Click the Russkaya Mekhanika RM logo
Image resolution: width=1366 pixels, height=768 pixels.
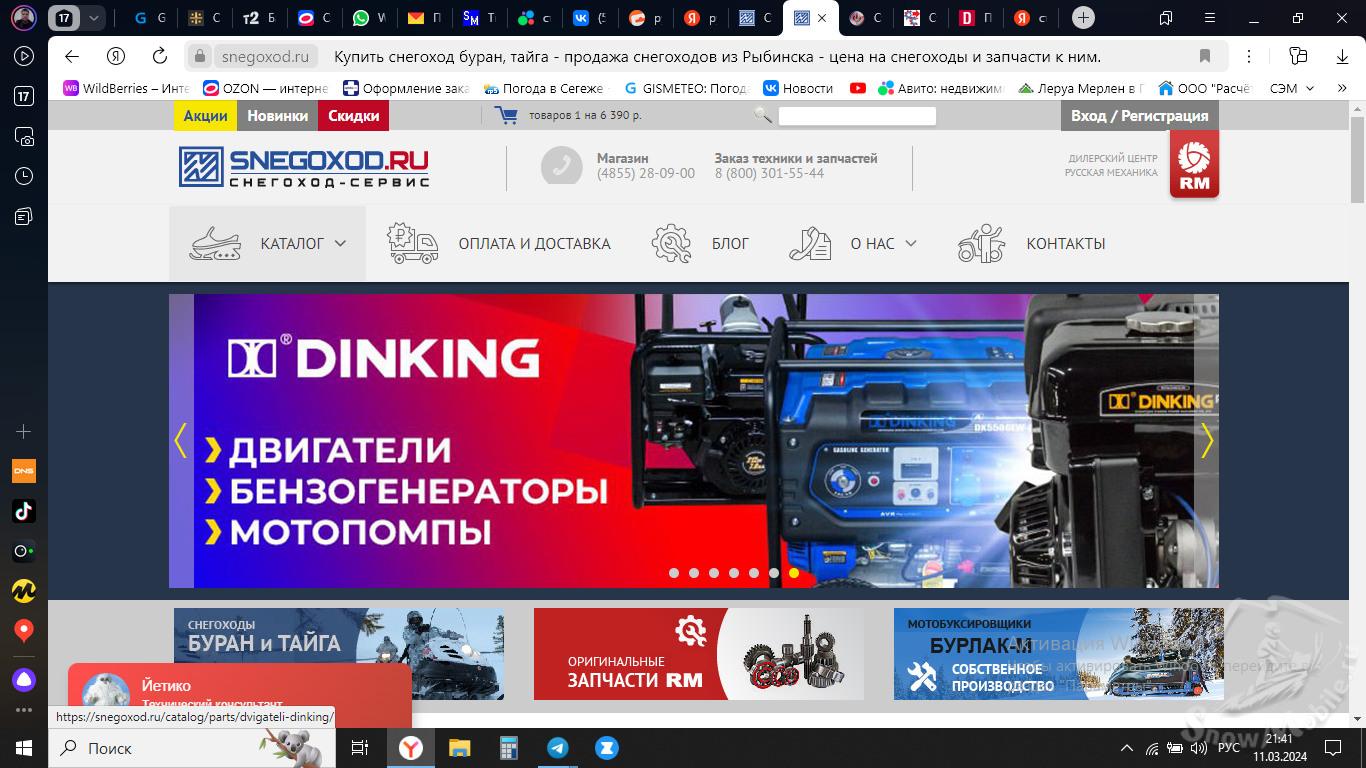[1194, 166]
